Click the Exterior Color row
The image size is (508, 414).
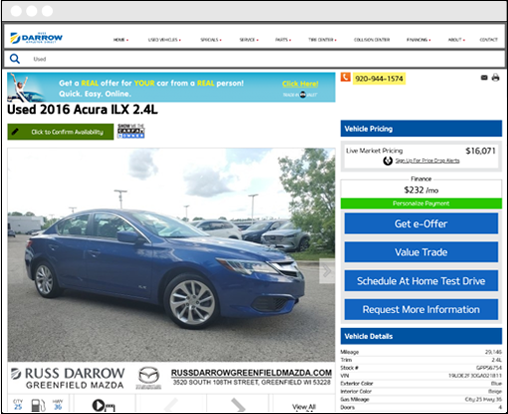(421, 383)
